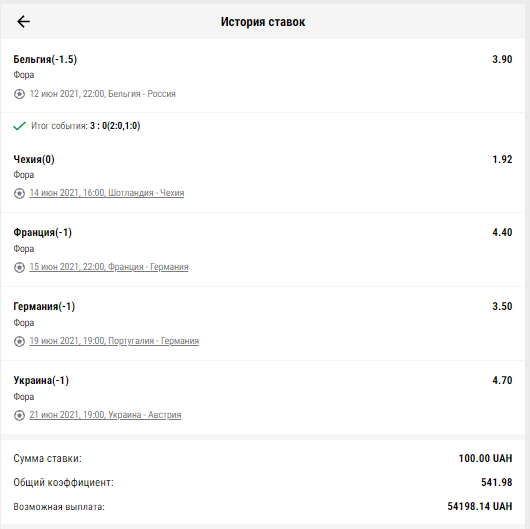Click soccer ball icon for Франция - Германия
The width and height of the screenshot is (530, 529).
[x=19, y=267]
